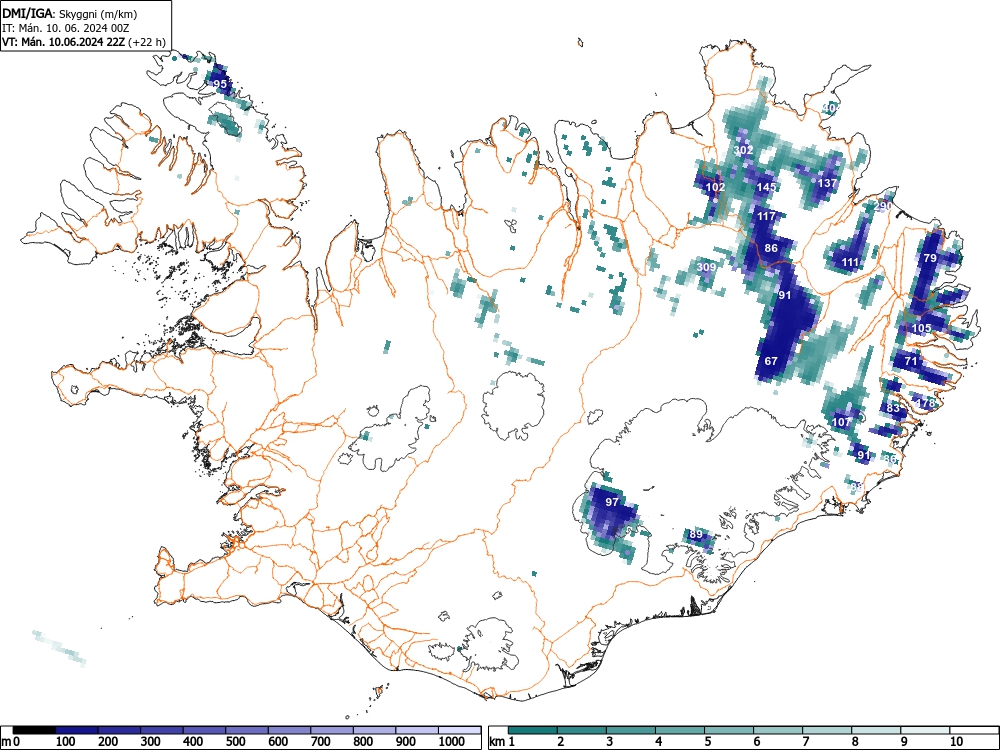Click the value 97 on the Vatnajökull glacier

[612, 502]
